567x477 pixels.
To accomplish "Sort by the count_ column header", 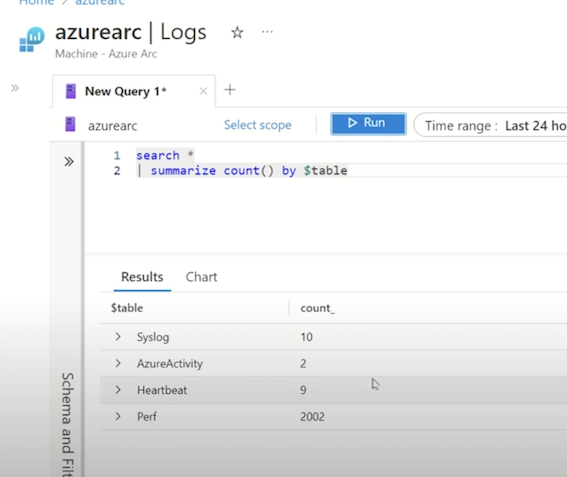I will 317,308.
